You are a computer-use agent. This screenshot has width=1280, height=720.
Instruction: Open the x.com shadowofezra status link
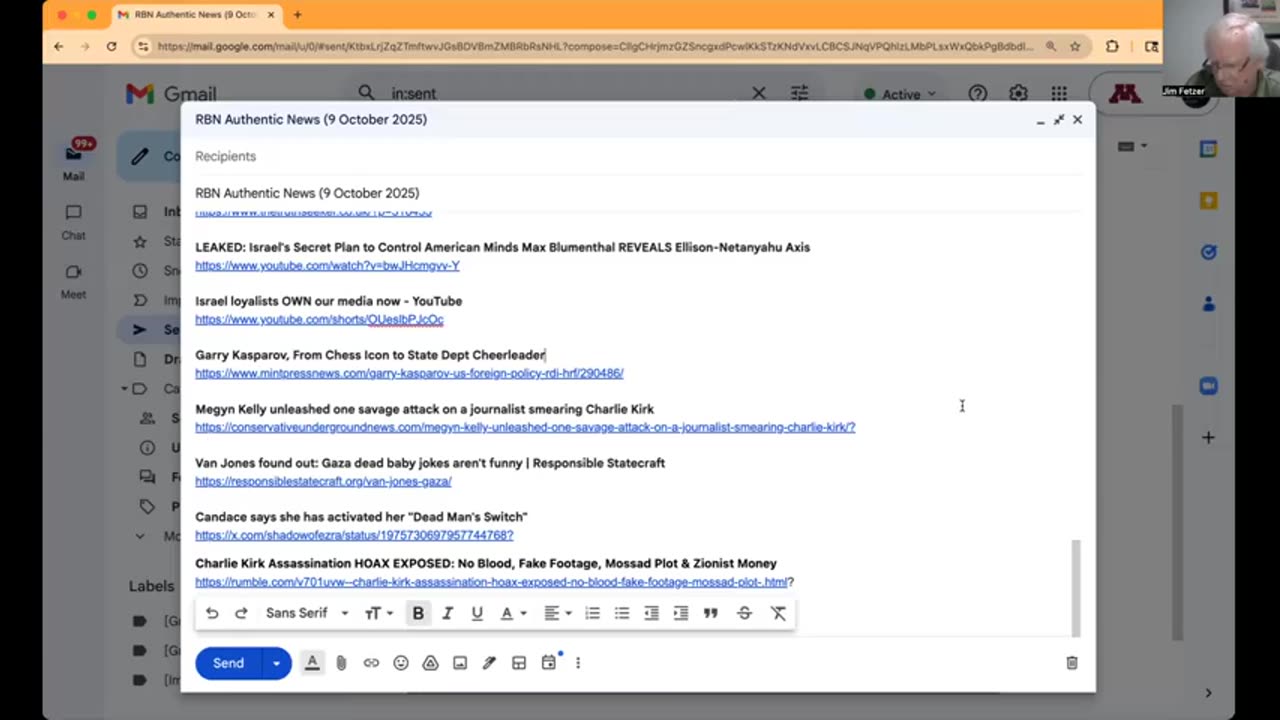pos(354,535)
